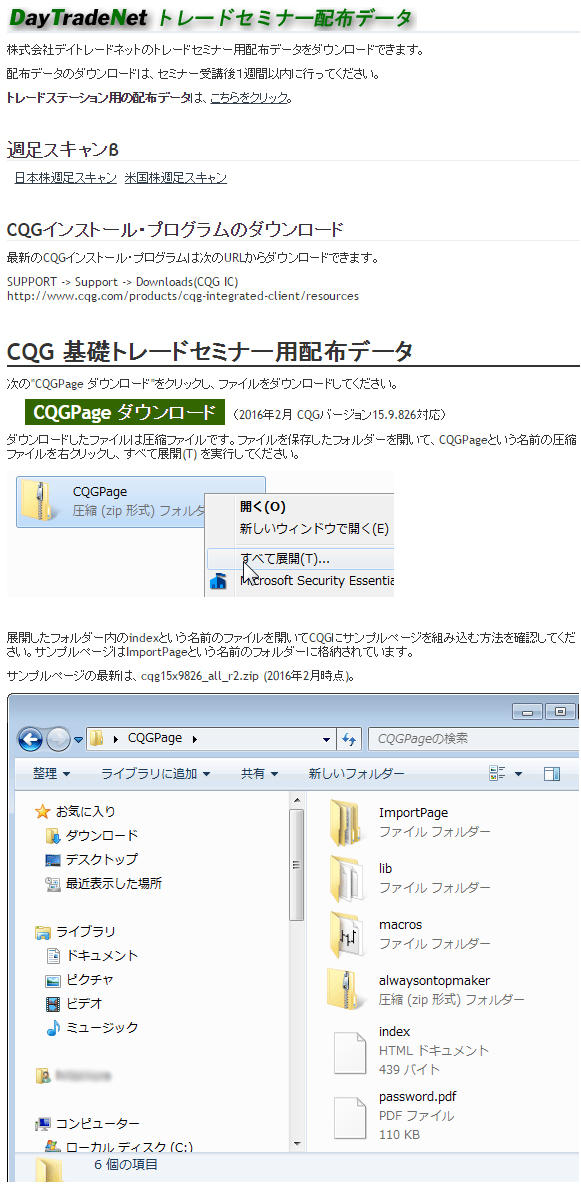
Task: Open the view options dropdown arrow
Action: 519,774
